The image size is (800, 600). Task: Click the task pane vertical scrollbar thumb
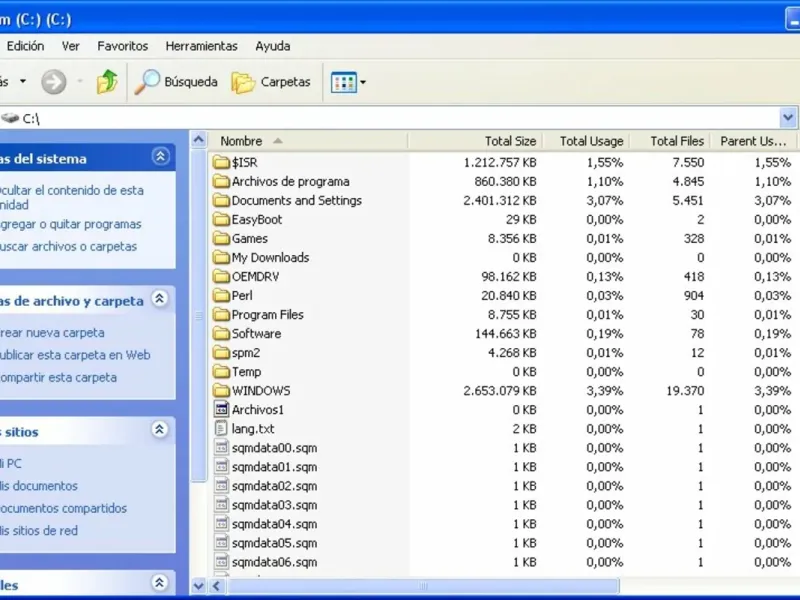[198, 315]
